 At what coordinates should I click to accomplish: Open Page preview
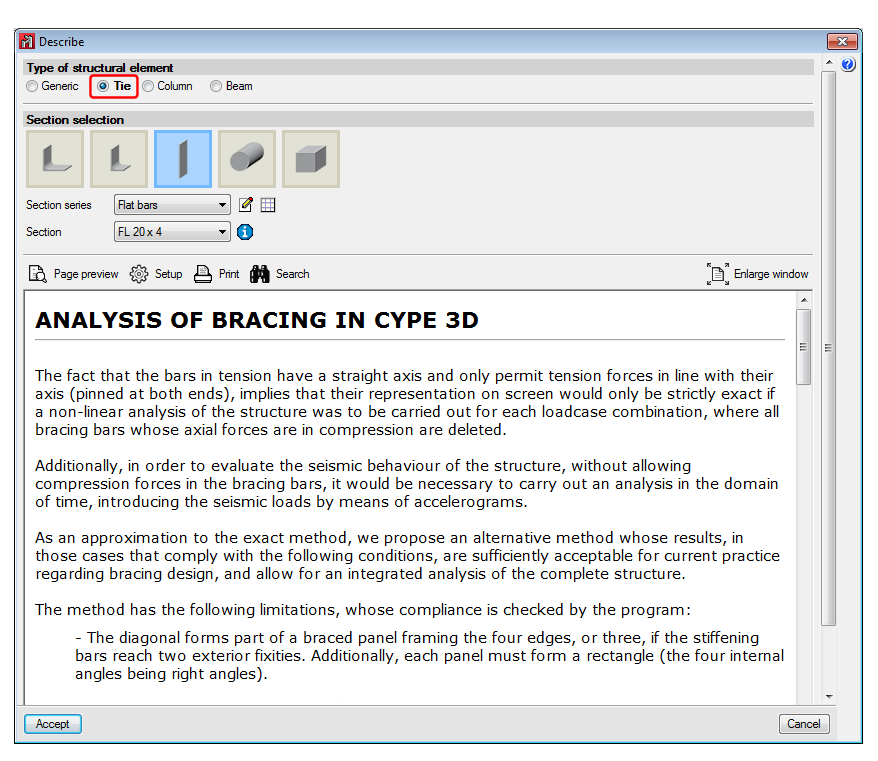coord(86,274)
